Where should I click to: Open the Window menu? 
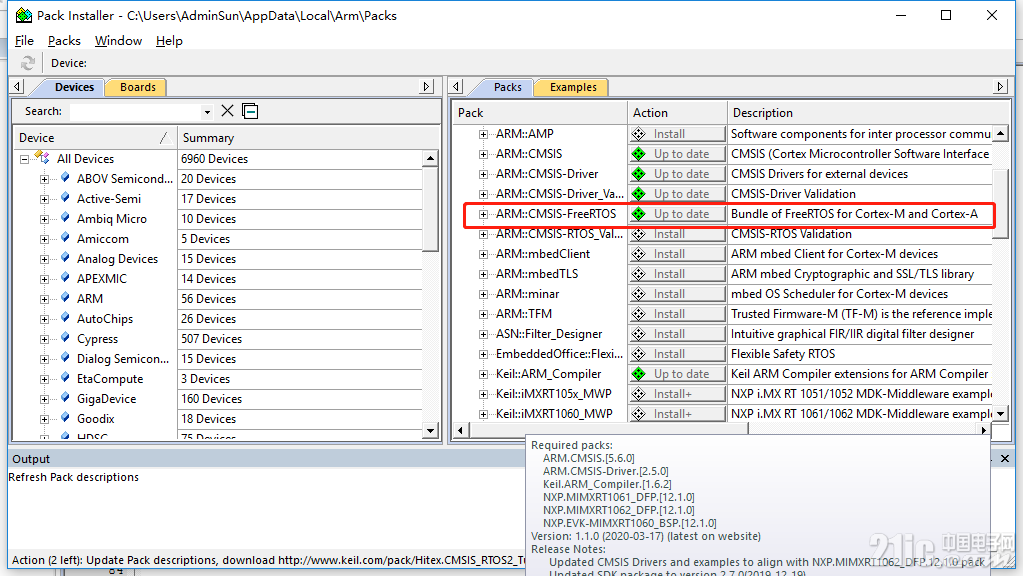[x=118, y=40]
